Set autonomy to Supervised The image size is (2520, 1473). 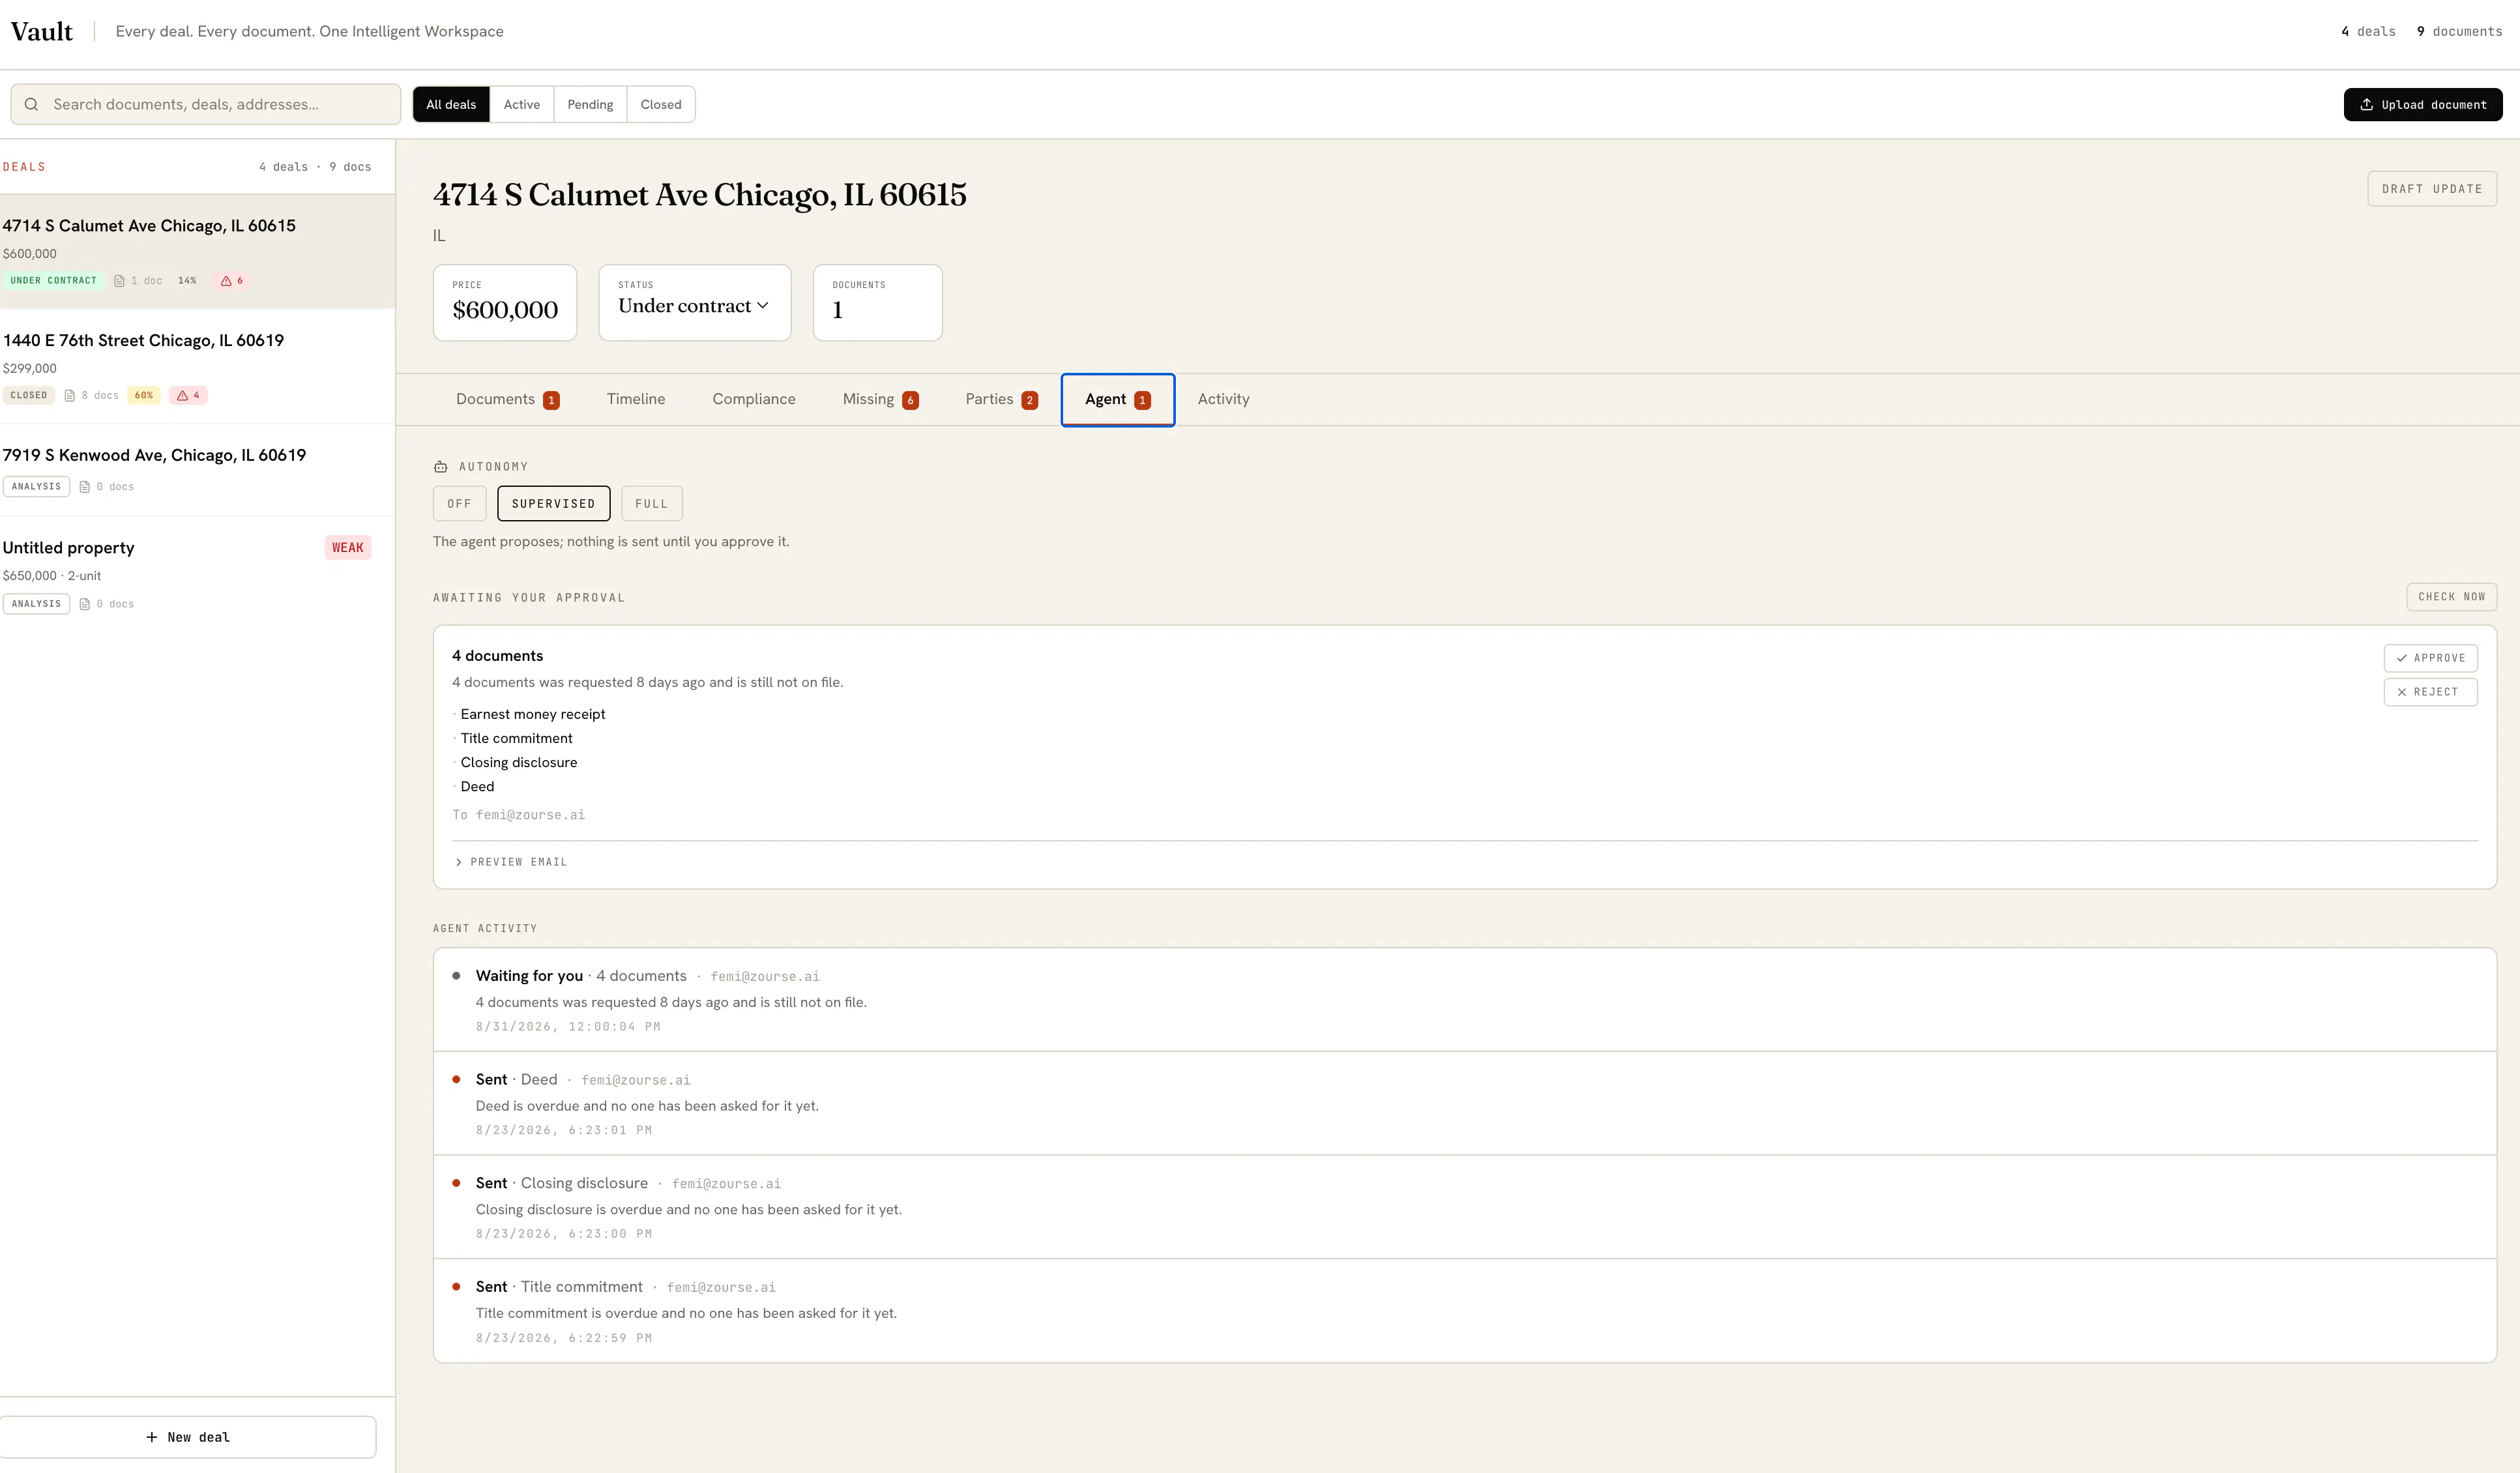[553, 504]
